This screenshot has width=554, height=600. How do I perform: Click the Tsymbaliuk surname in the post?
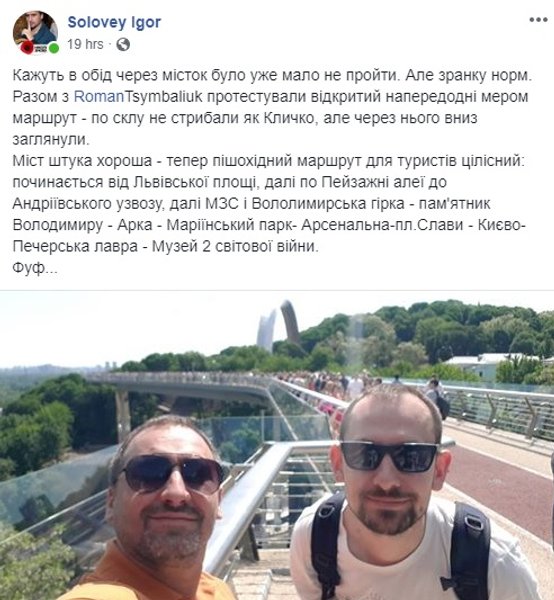coord(163,96)
